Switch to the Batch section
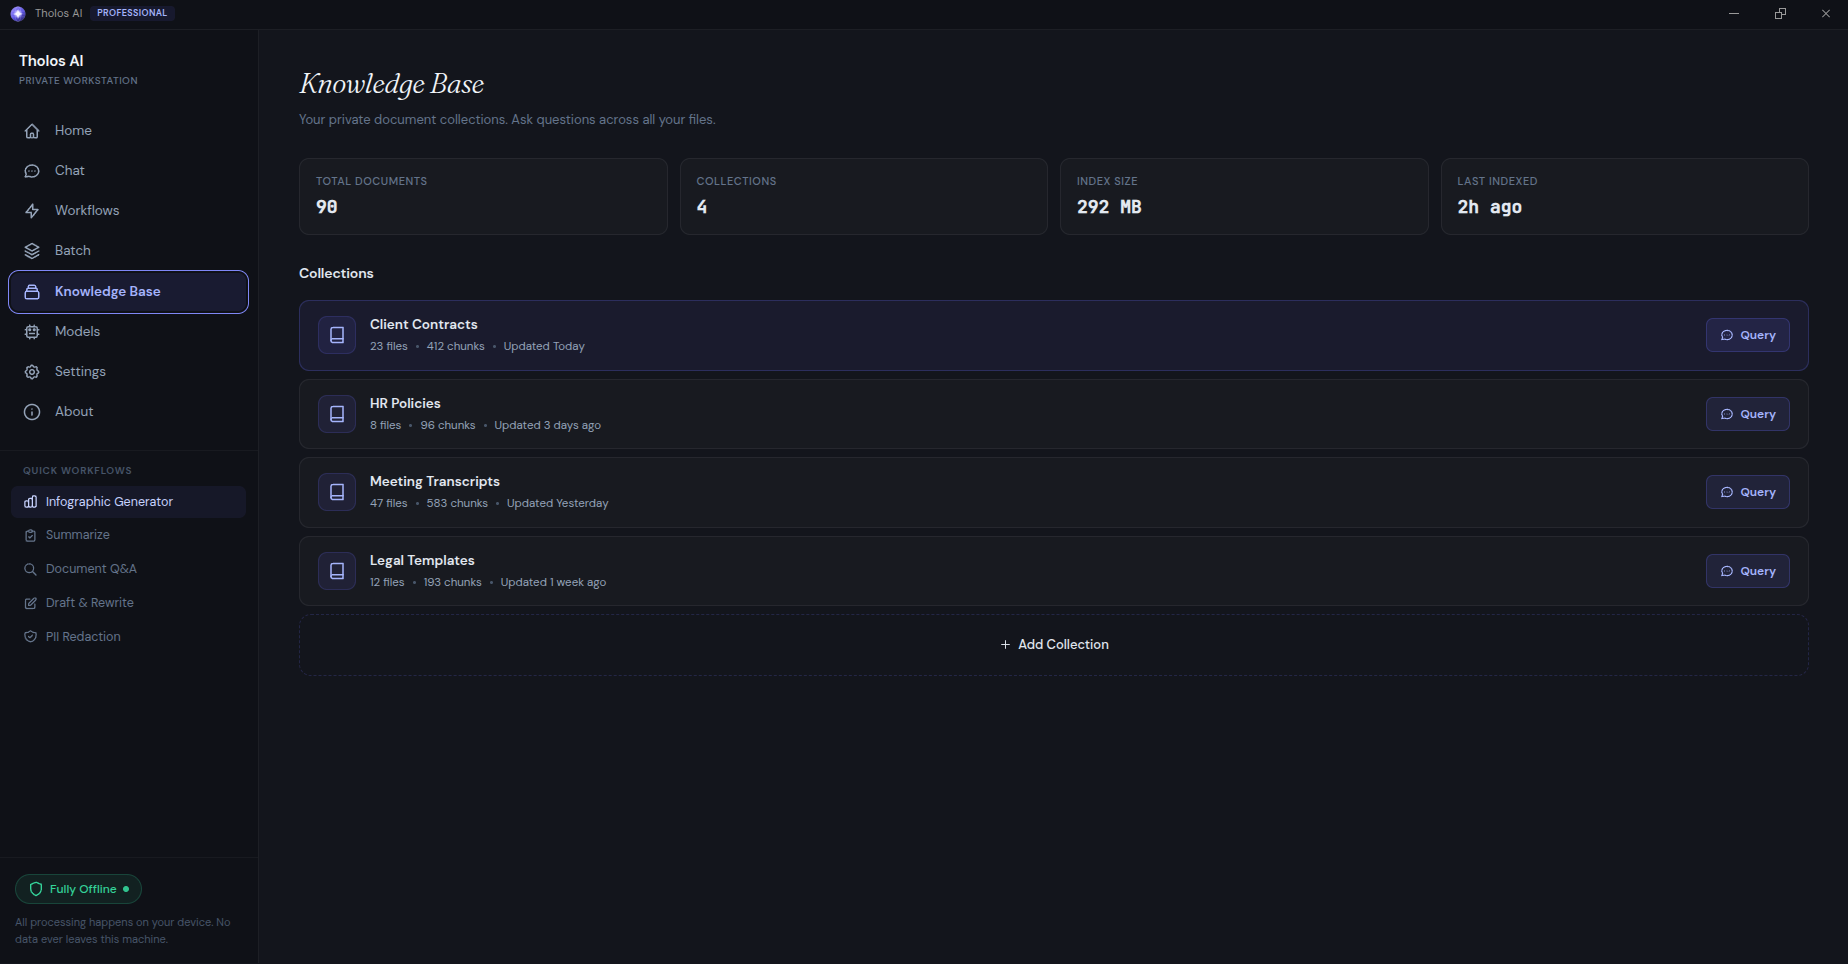The image size is (1848, 964). click(128, 251)
